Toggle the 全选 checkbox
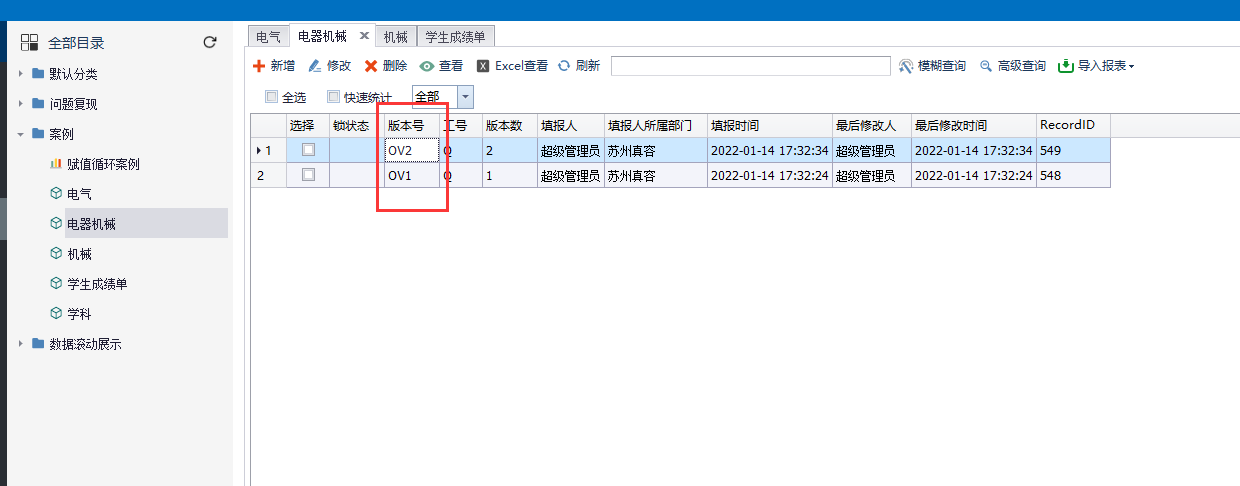The image size is (1240, 486). 271,97
